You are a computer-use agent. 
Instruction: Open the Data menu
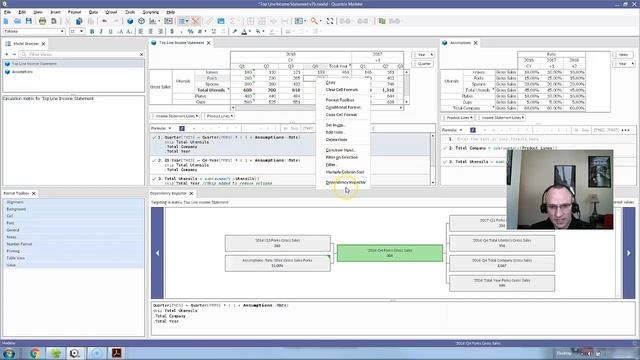[93, 12]
